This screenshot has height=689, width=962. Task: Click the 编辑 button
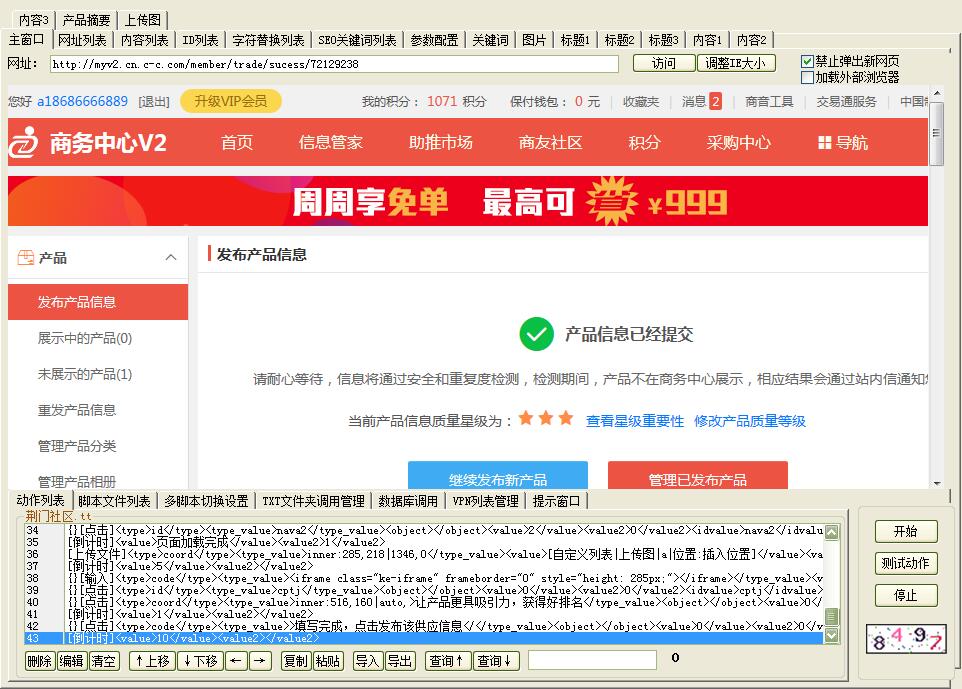72,661
